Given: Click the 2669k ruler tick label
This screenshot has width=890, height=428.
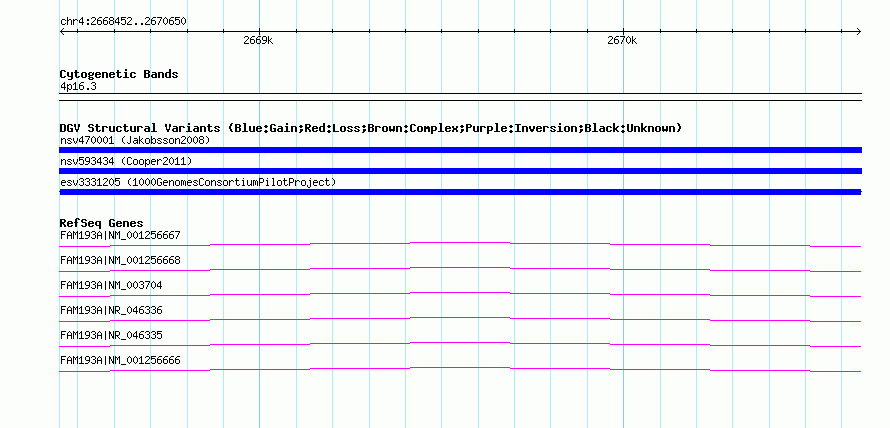Looking at the screenshot, I should [258, 40].
